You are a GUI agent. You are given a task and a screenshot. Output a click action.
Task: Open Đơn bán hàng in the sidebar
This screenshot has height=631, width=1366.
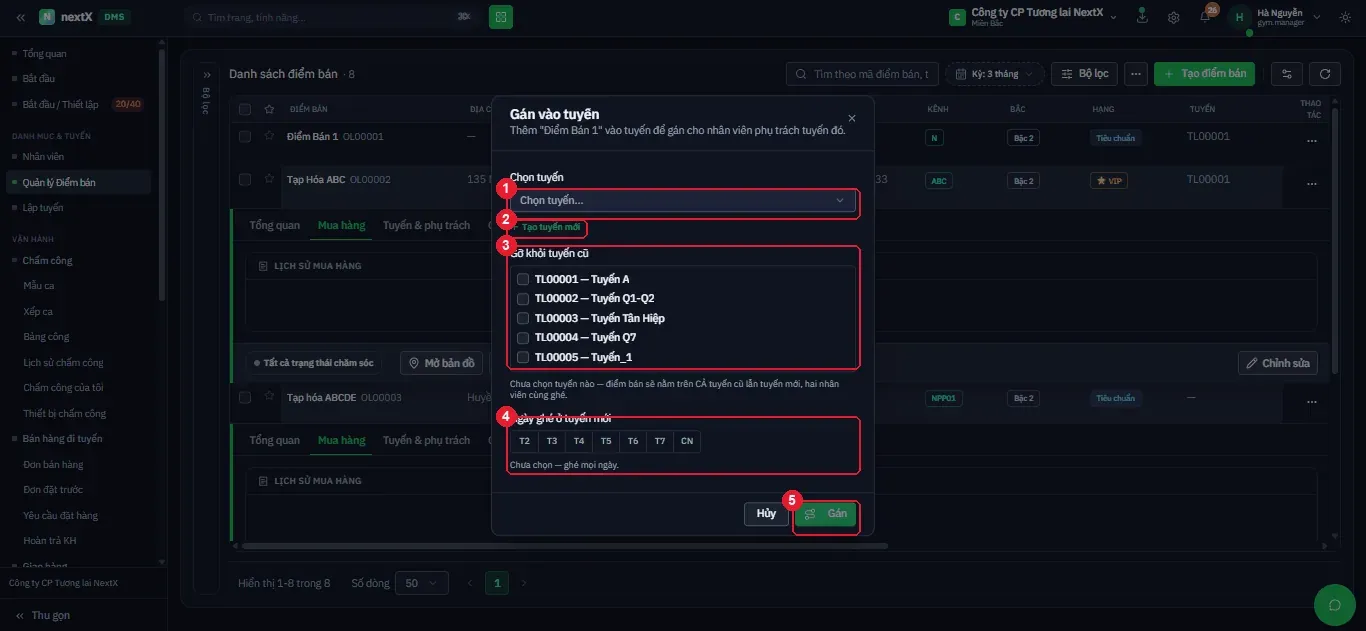pos(53,465)
